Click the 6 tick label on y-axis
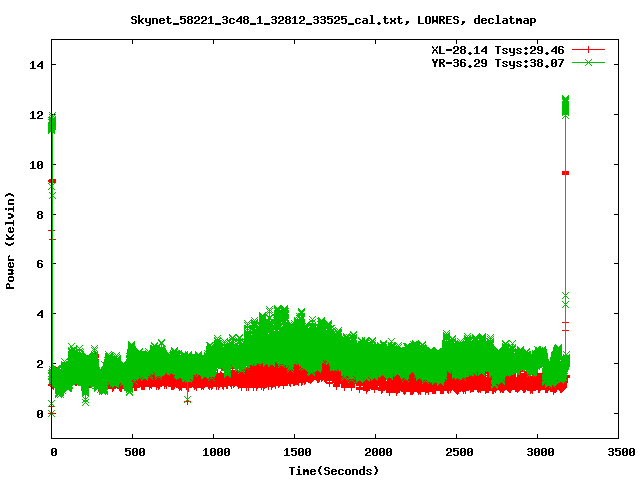The width and height of the screenshot is (640, 480). pyautogui.click(x=38, y=264)
